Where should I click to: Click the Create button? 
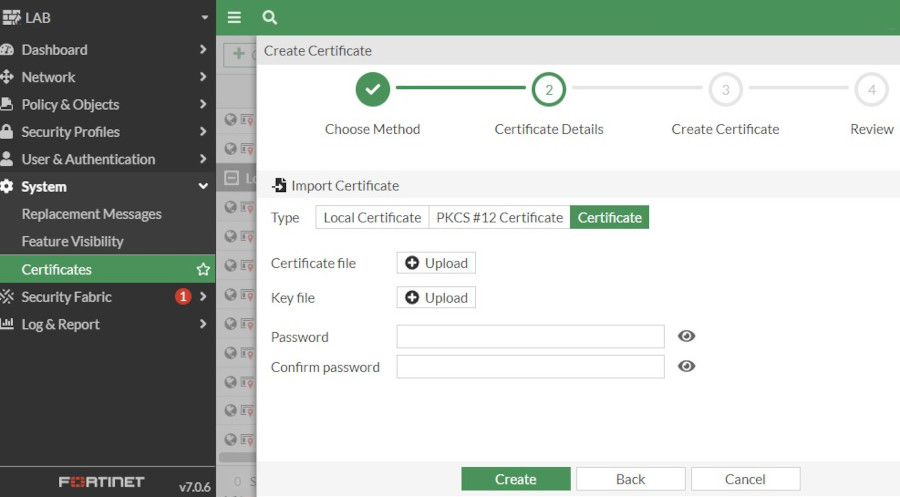pyautogui.click(x=515, y=479)
